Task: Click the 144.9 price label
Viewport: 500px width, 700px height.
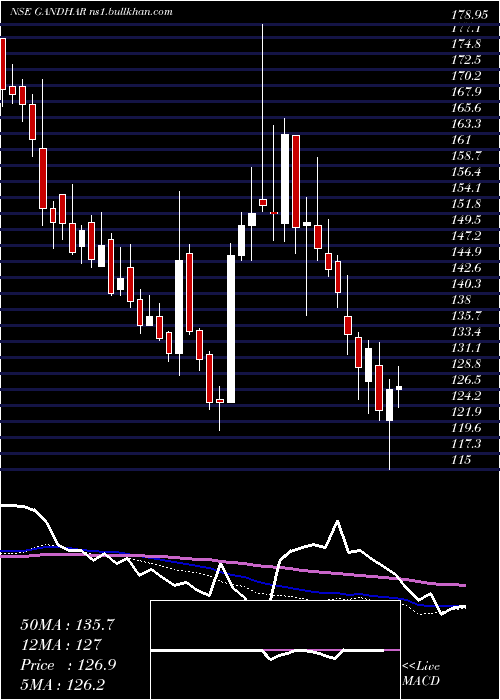Action: pyautogui.click(x=467, y=252)
